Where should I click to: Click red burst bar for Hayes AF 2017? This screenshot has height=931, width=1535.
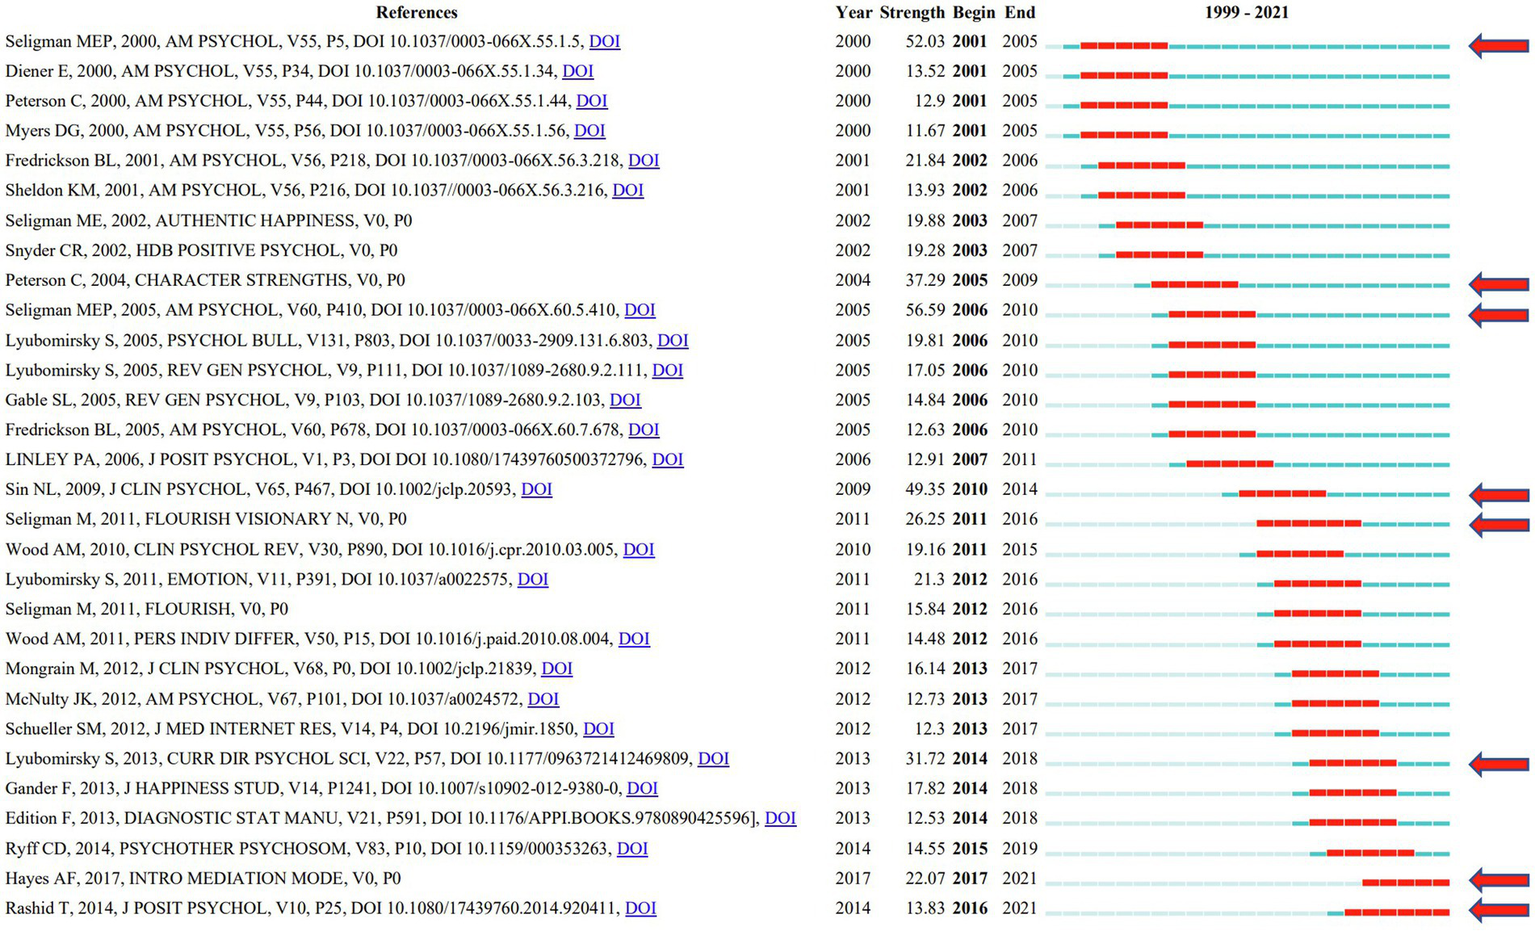click(1405, 882)
